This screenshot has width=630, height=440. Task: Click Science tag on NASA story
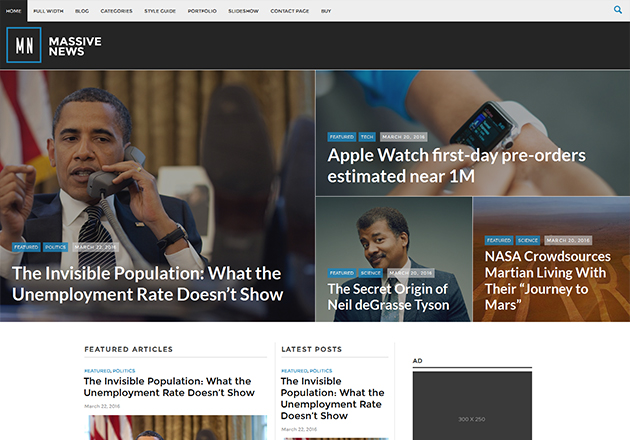528,240
